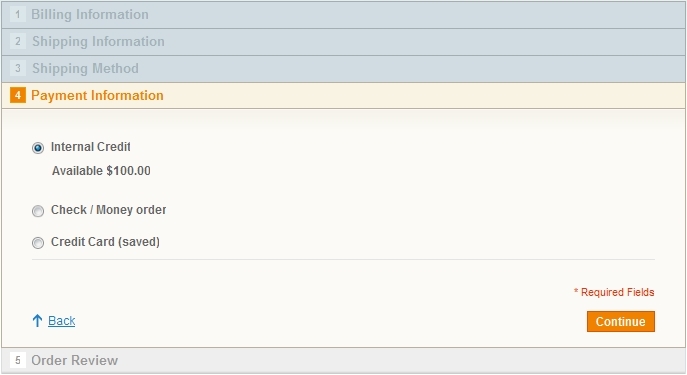
Task: Select Credit Card (saved) radio button
Action: [x=38, y=243]
